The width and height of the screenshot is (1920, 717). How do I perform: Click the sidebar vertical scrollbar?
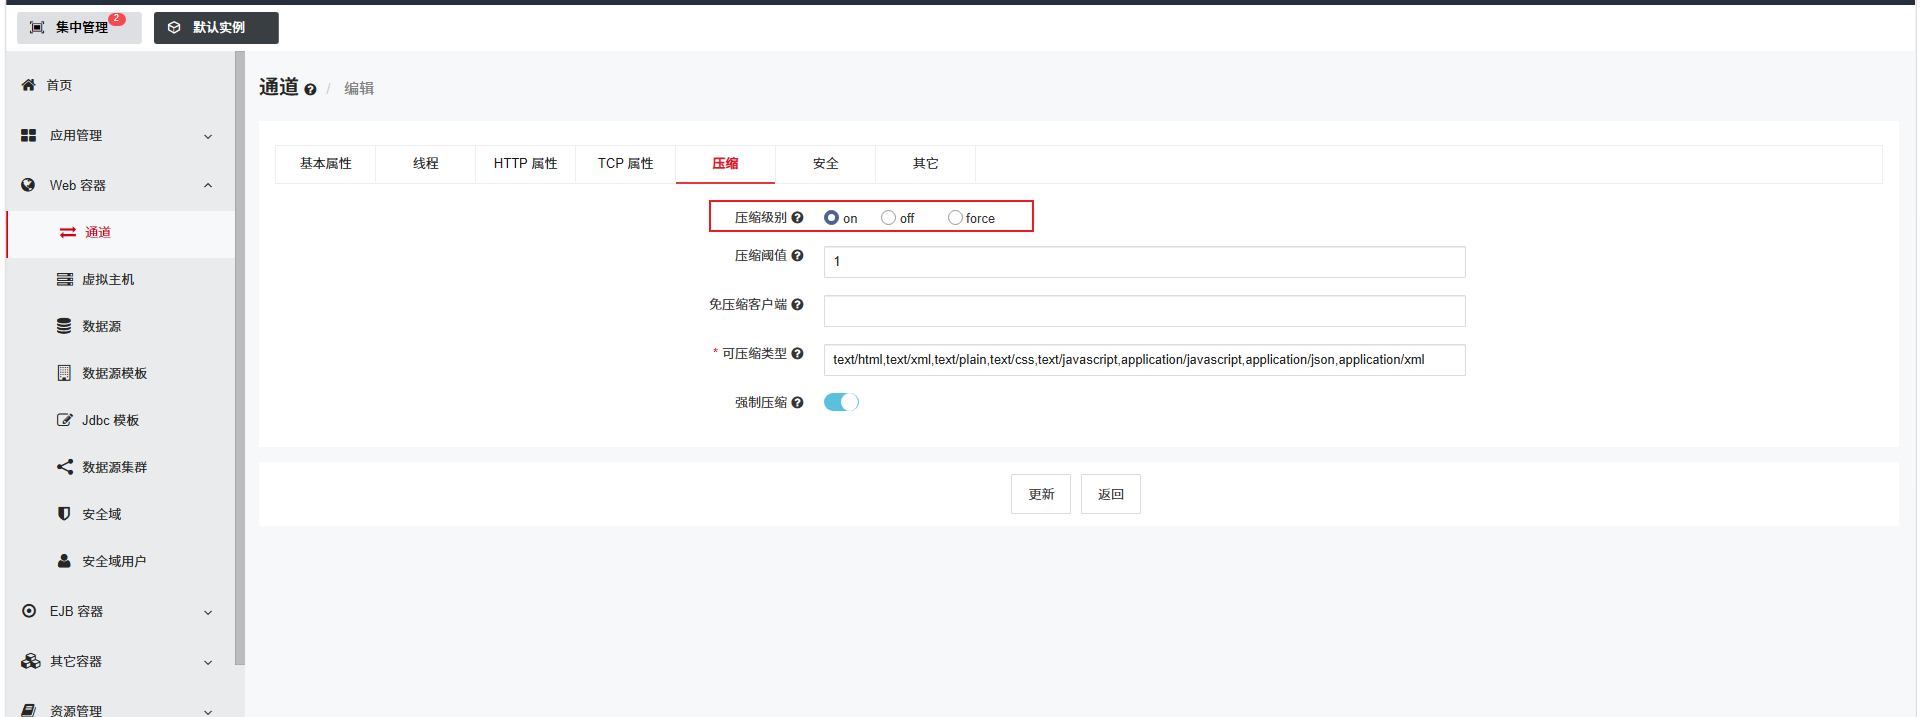coord(240,358)
